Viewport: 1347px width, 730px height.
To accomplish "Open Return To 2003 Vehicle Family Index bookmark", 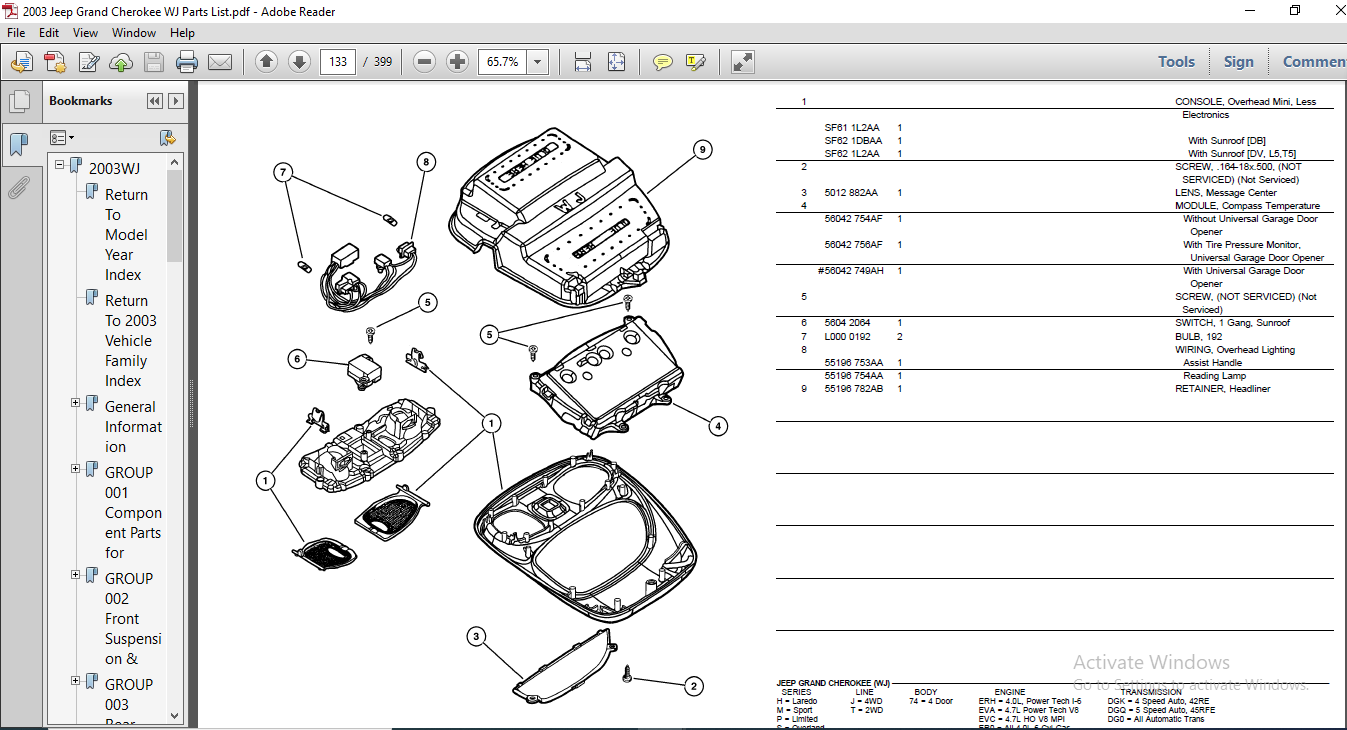I will tap(131, 341).
